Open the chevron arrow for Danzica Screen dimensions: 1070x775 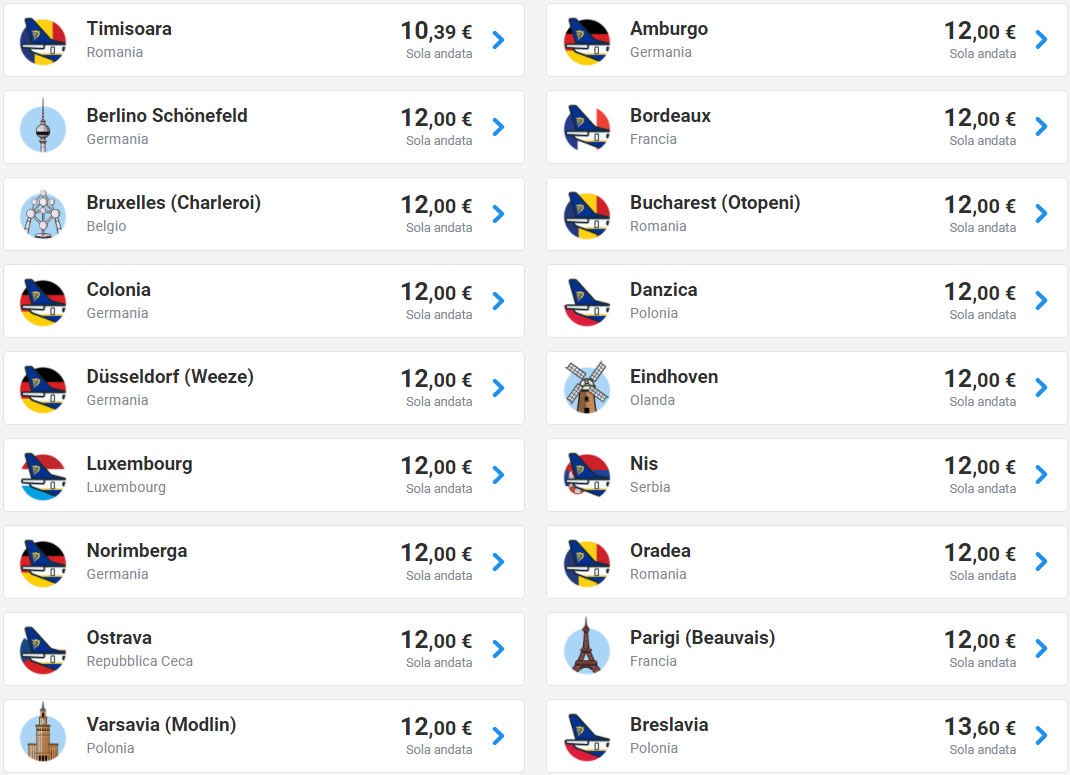coord(1041,301)
